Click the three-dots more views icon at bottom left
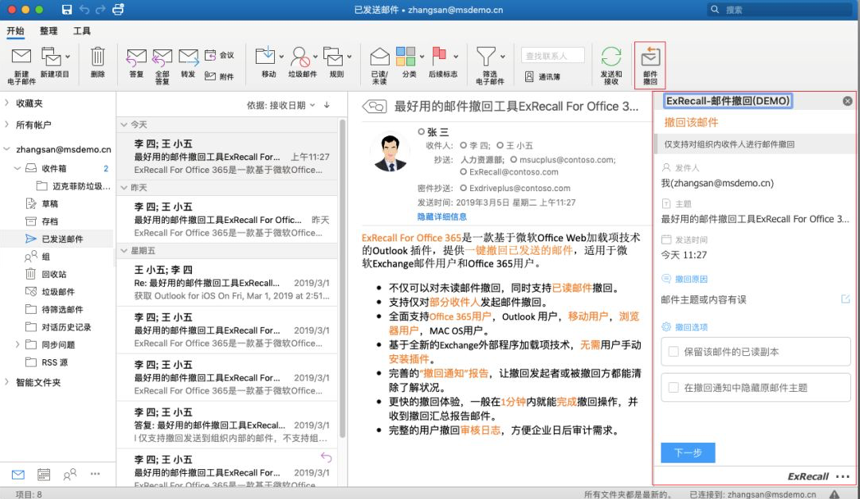 [x=95, y=474]
